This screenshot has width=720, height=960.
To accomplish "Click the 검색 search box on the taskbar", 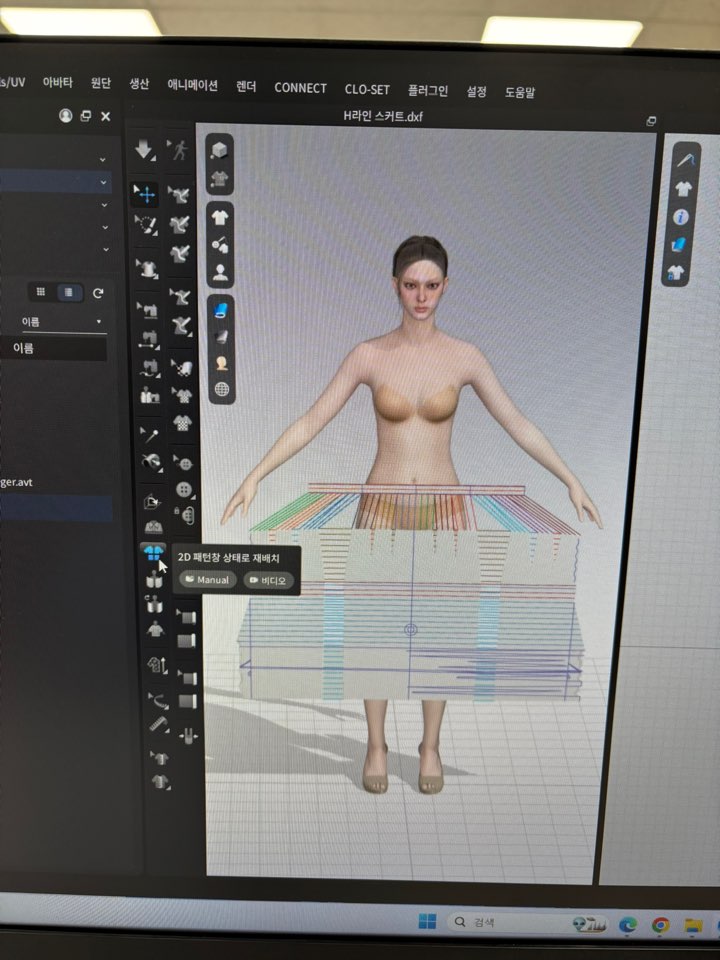I will pyautogui.click(x=500, y=921).
